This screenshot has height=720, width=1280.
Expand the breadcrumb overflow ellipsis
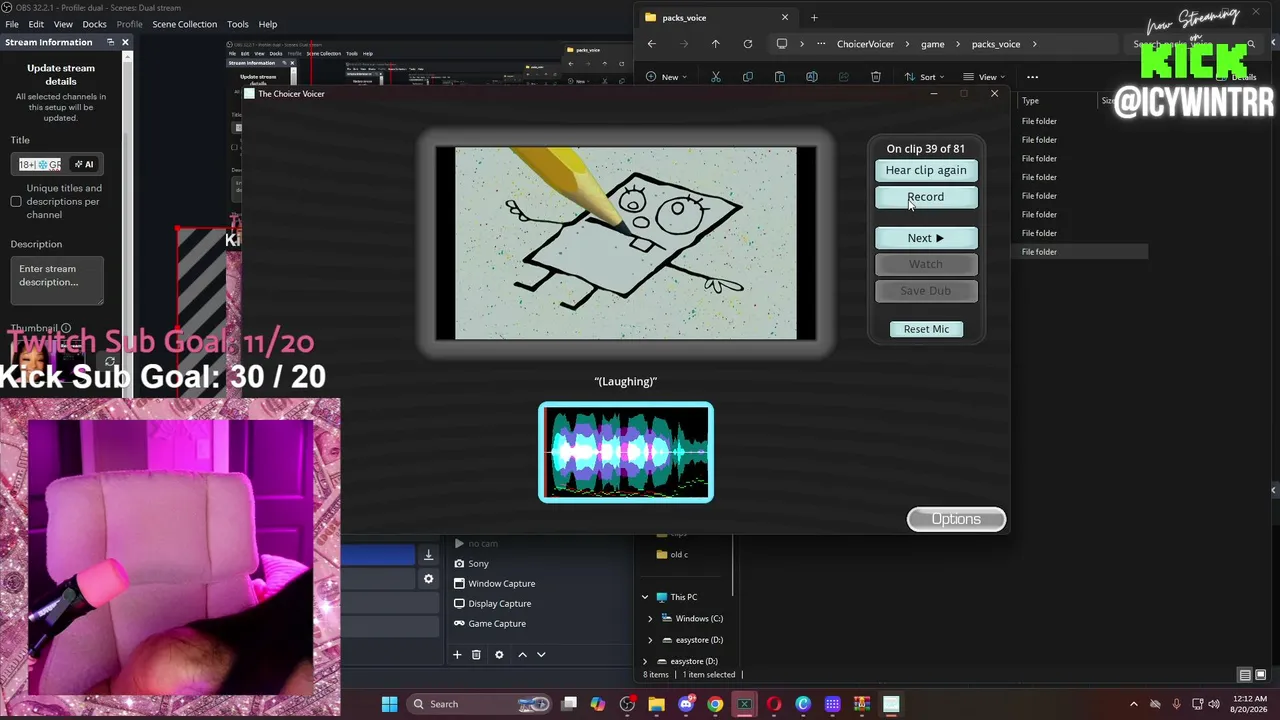tap(821, 44)
